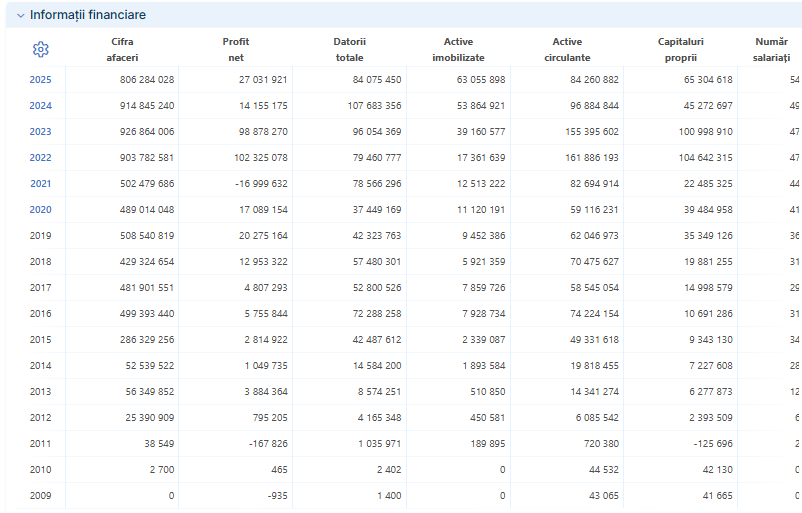Click the Profit net column header
The height and width of the screenshot is (513, 802).
[x=236, y=50]
